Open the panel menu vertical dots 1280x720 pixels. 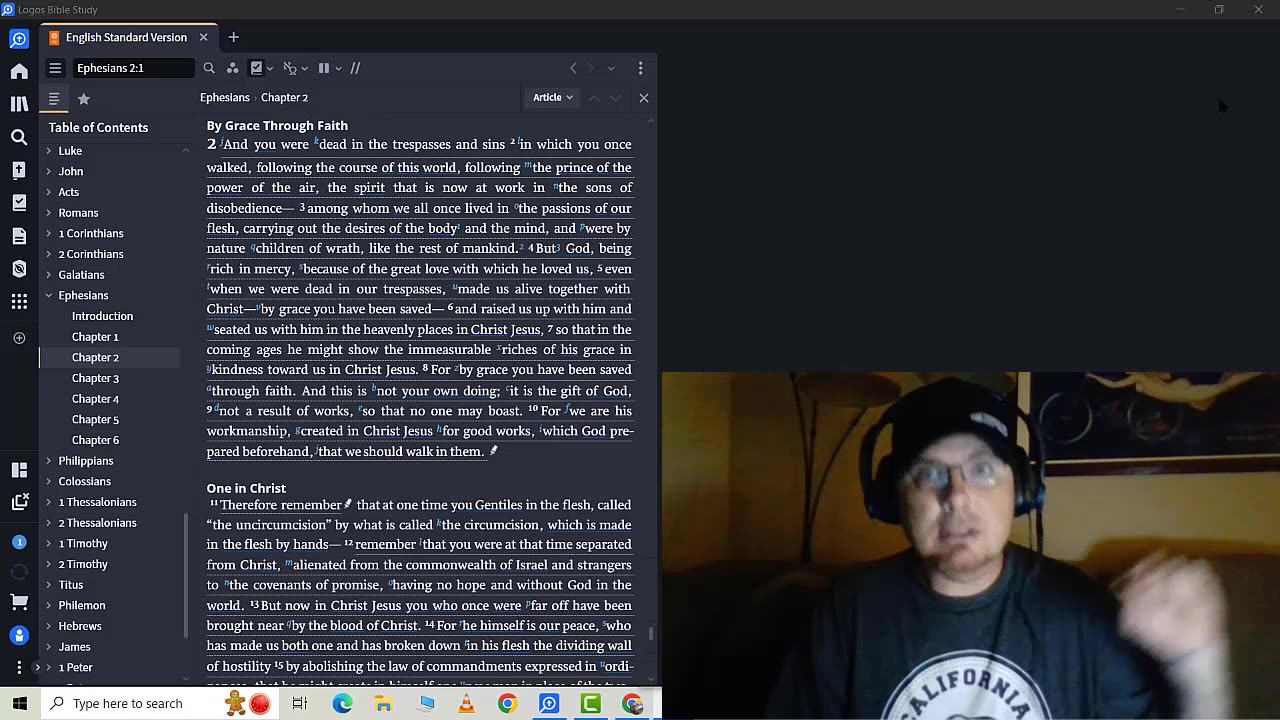[641, 68]
